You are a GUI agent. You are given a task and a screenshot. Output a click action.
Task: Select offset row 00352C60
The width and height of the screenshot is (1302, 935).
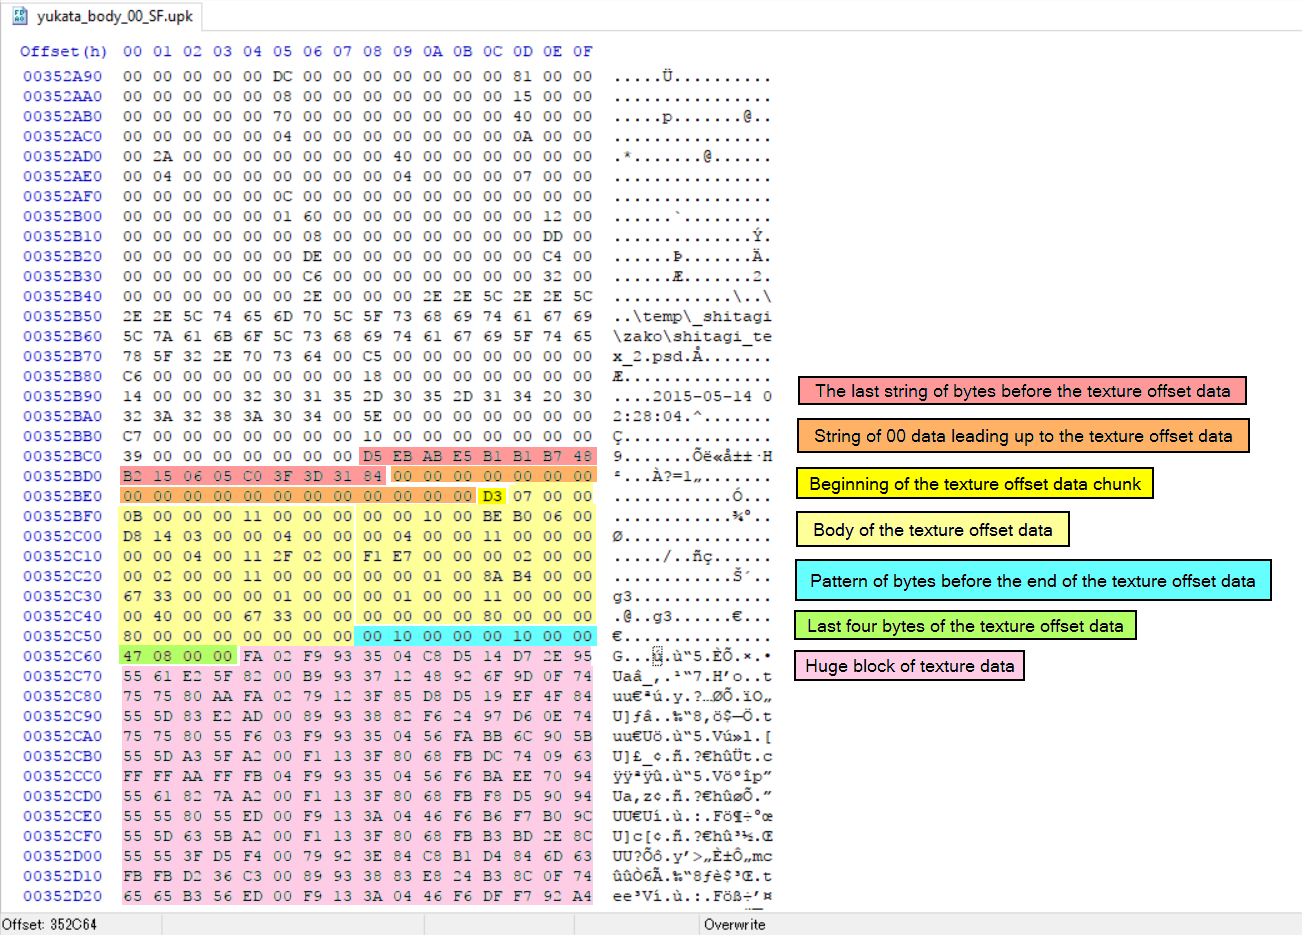coord(63,656)
